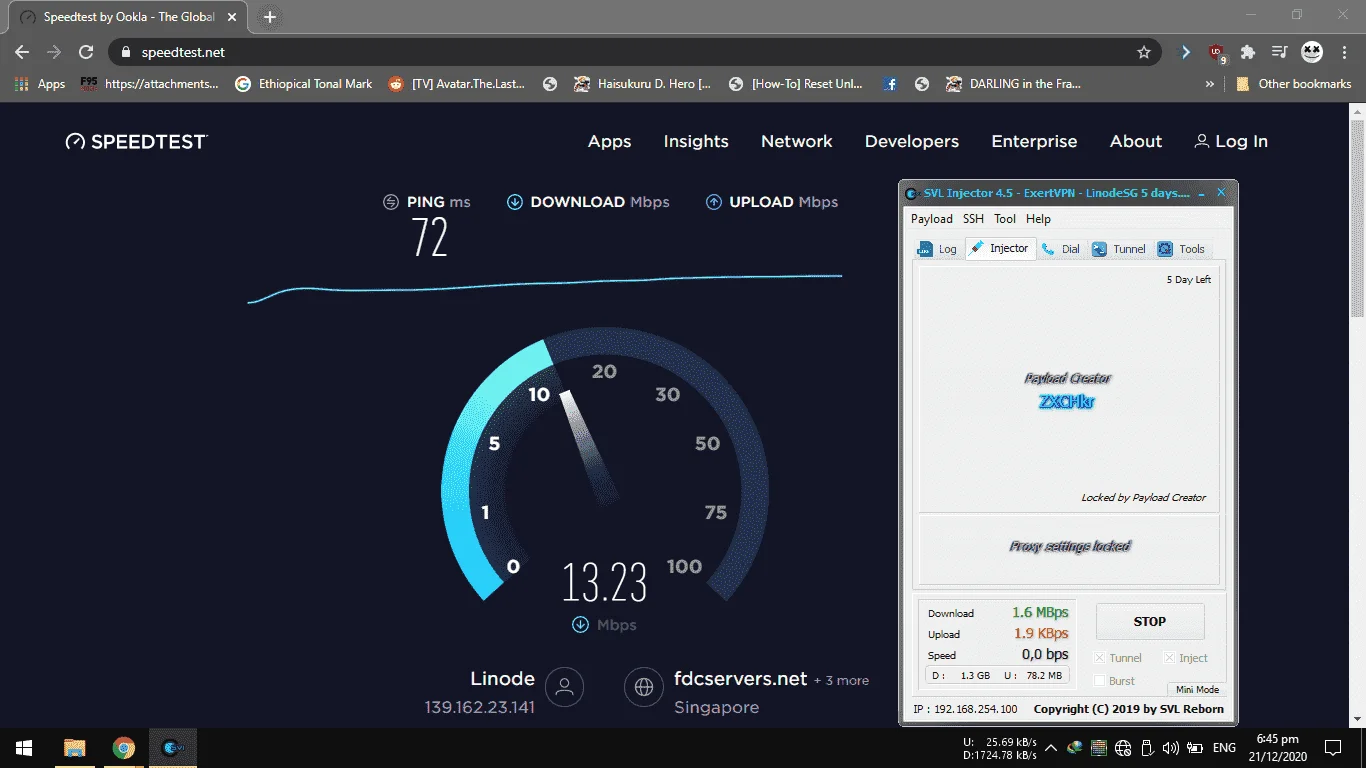Open the uBlock Origin extension icon
The image size is (1366, 768).
coord(1216,52)
